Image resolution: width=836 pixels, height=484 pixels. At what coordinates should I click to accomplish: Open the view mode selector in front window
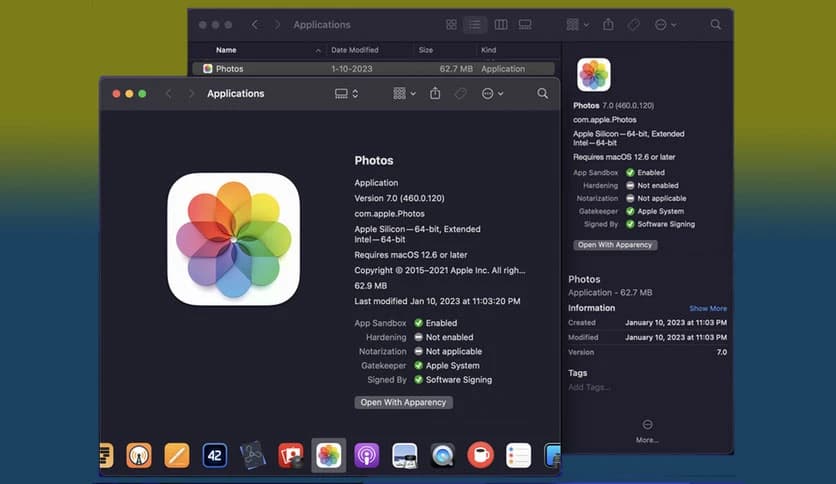tap(346, 93)
